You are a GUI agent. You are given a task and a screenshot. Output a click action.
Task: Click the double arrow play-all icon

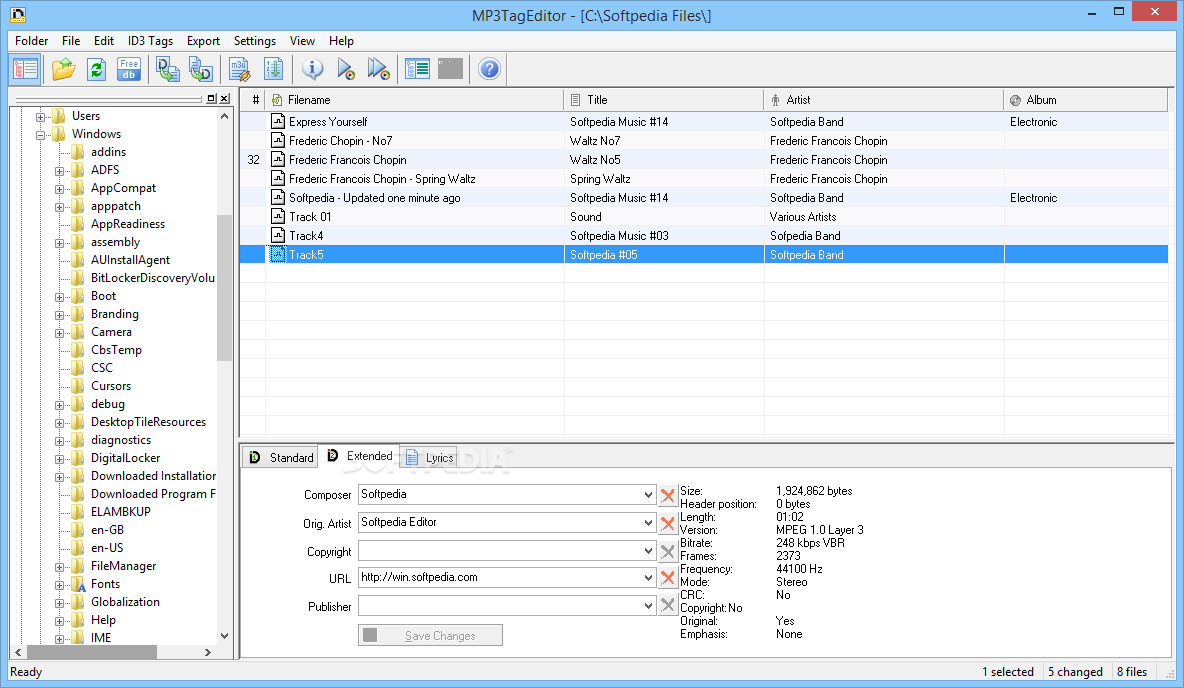point(378,69)
